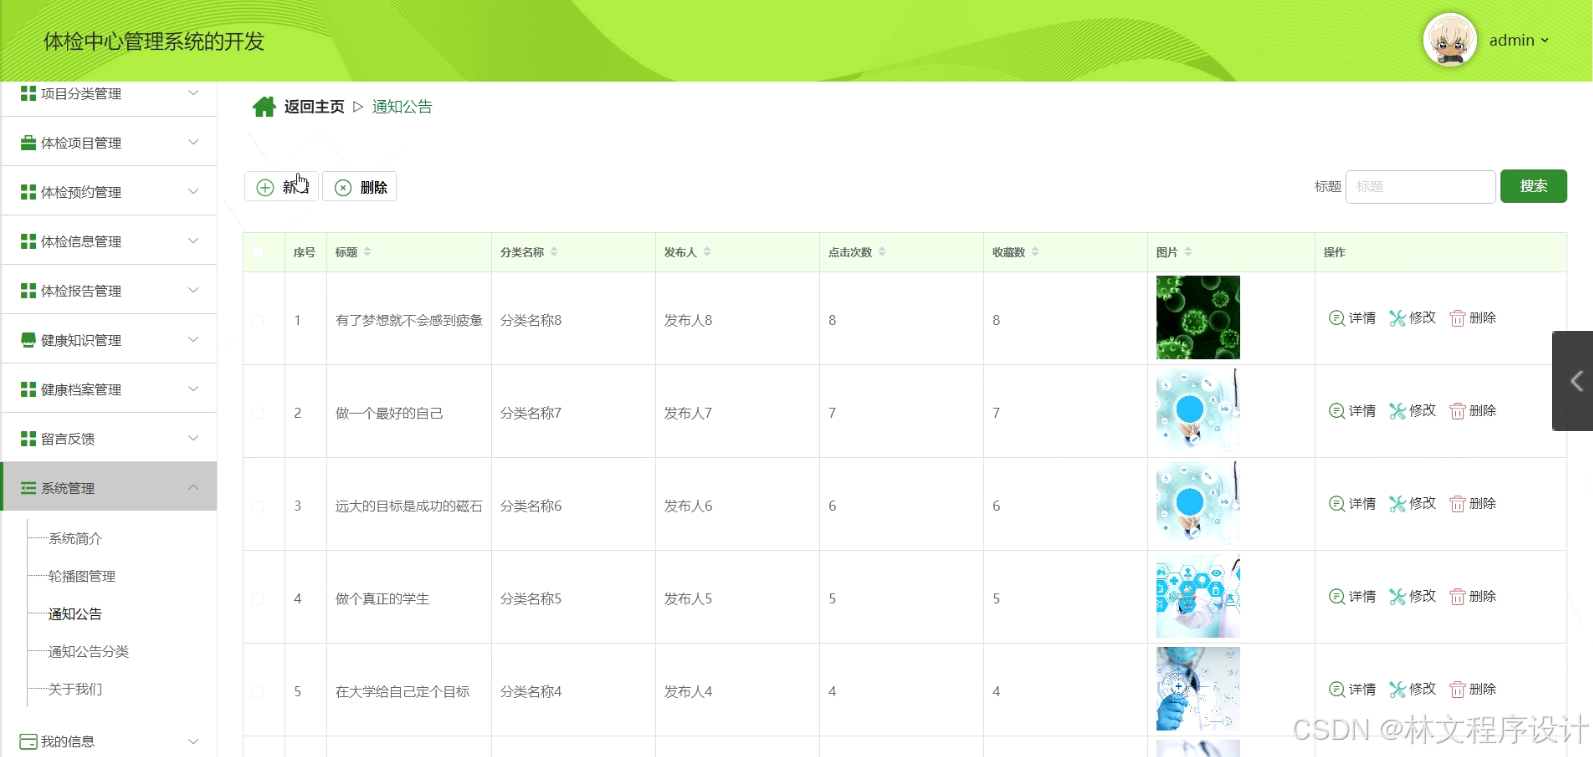Viewport: 1593px width, 757px height.
Task: Open 系统简介 submenu item
Action: pyautogui.click(x=75, y=539)
